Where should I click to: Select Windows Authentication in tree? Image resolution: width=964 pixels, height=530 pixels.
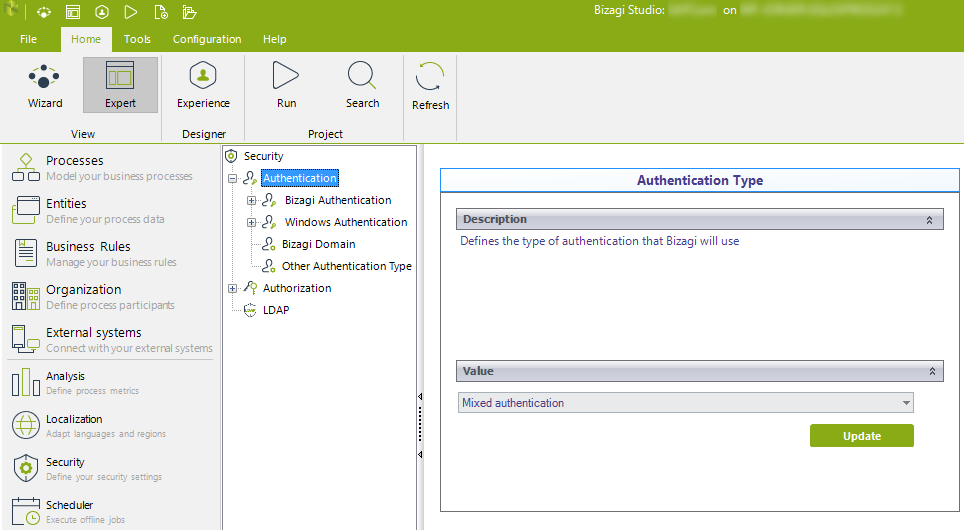tap(346, 223)
